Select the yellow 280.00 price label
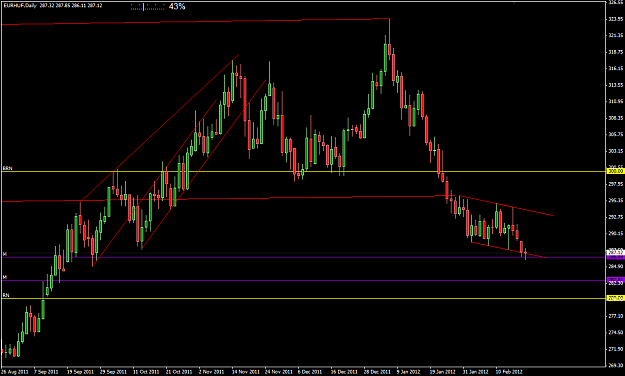 615,298
